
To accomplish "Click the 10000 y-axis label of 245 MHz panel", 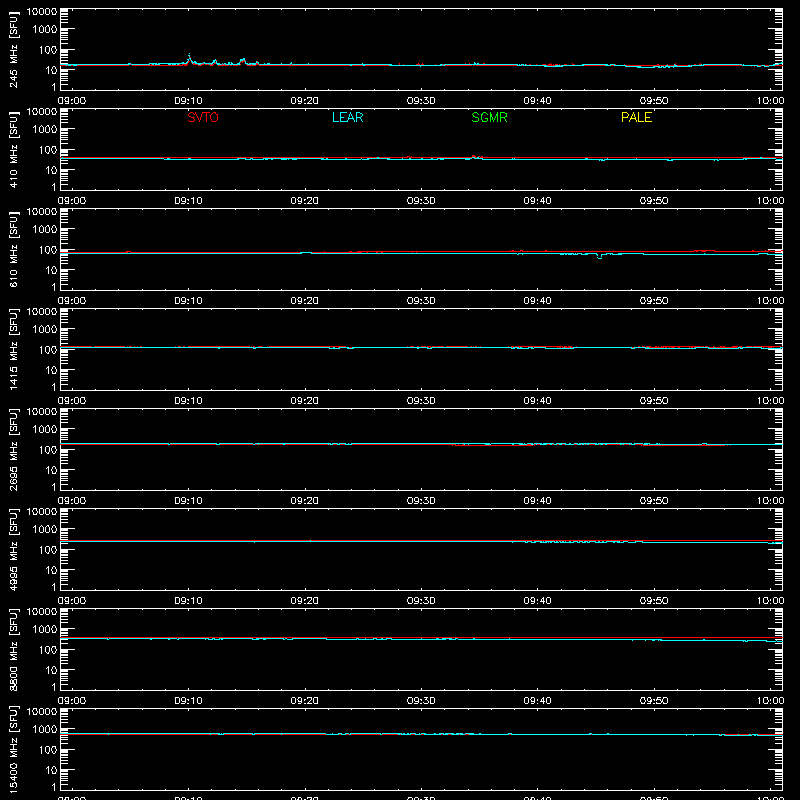I will pyautogui.click(x=42, y=12).
